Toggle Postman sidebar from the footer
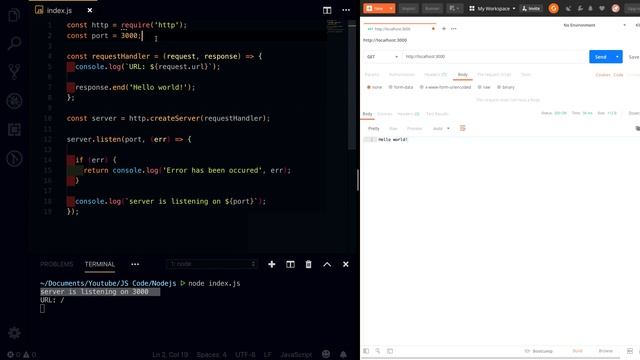The height and width of the screenshot is (360, 640). click(x=366, y=351)
